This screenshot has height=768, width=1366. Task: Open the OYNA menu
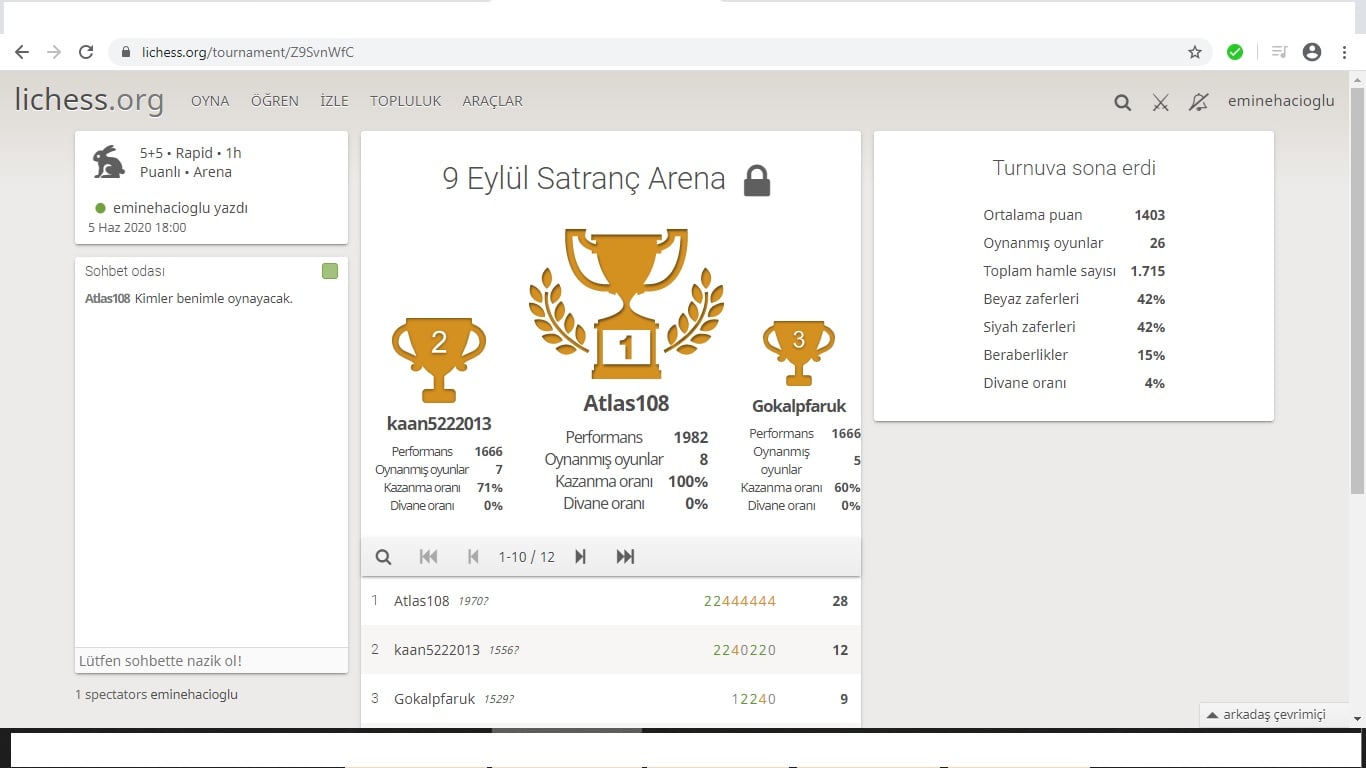coord(210,101)
